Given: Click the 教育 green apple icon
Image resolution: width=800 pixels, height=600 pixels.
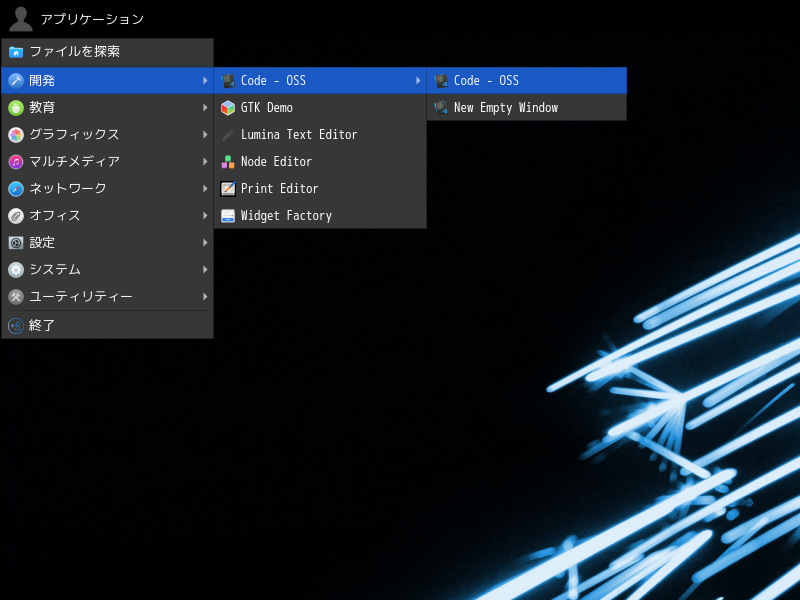Looking at the screenshot, I should pos(16,108).
